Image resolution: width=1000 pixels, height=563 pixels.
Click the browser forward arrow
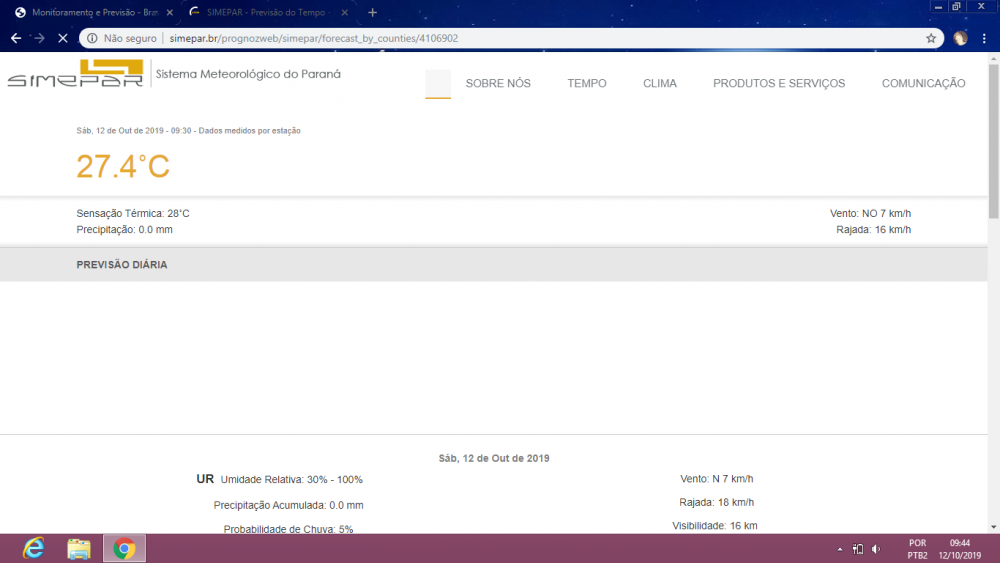coord(40,38)
